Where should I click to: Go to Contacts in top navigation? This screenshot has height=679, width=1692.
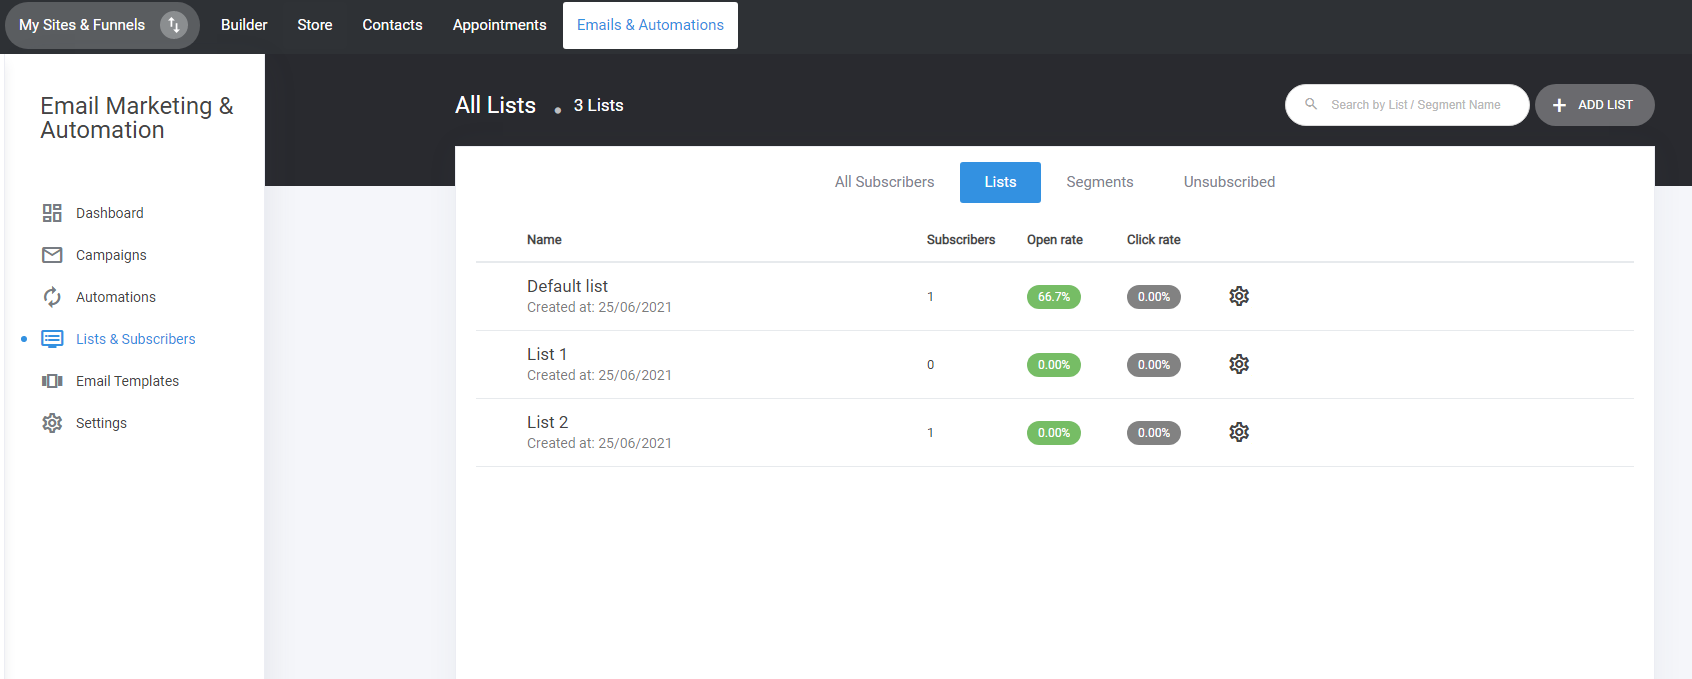point(392,25)
